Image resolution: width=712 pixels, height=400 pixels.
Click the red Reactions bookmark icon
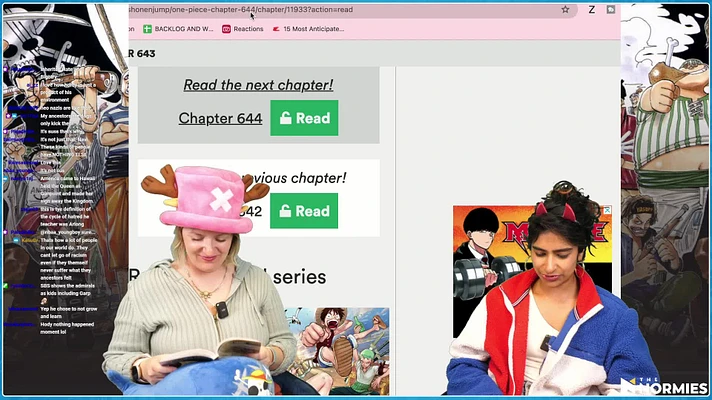point(226,29)
